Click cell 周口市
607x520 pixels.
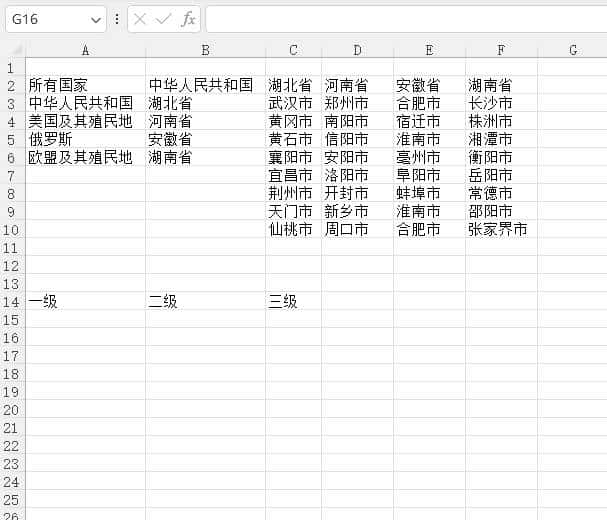[x=357, y=229]
